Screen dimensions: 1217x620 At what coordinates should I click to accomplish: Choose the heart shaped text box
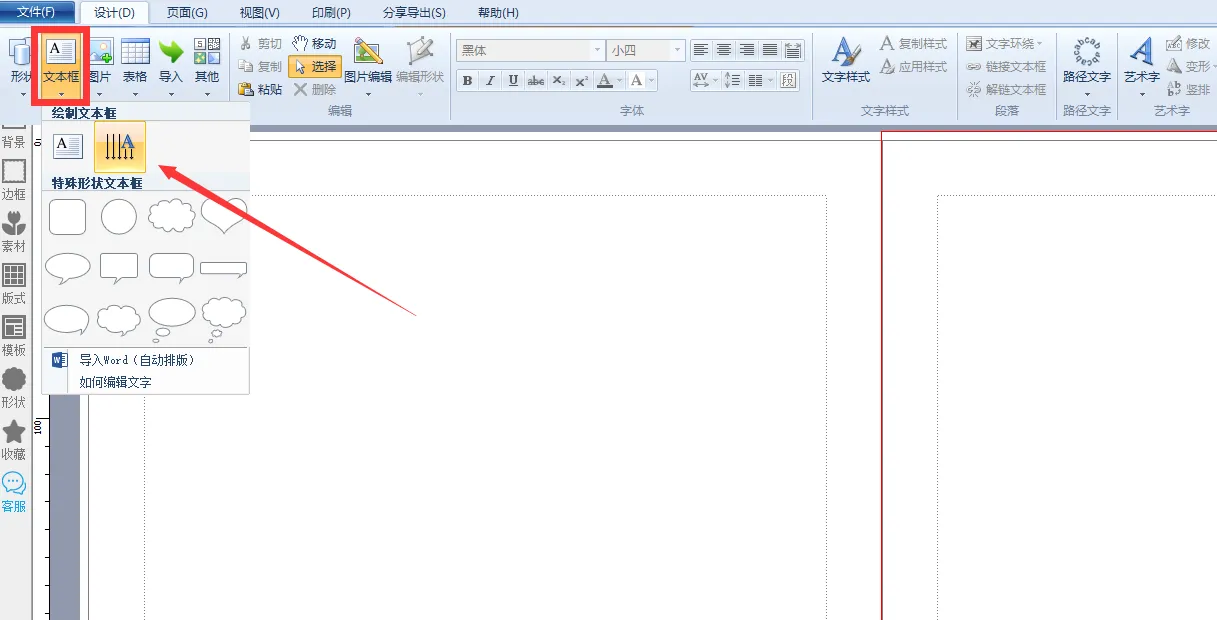click(224, 214)
